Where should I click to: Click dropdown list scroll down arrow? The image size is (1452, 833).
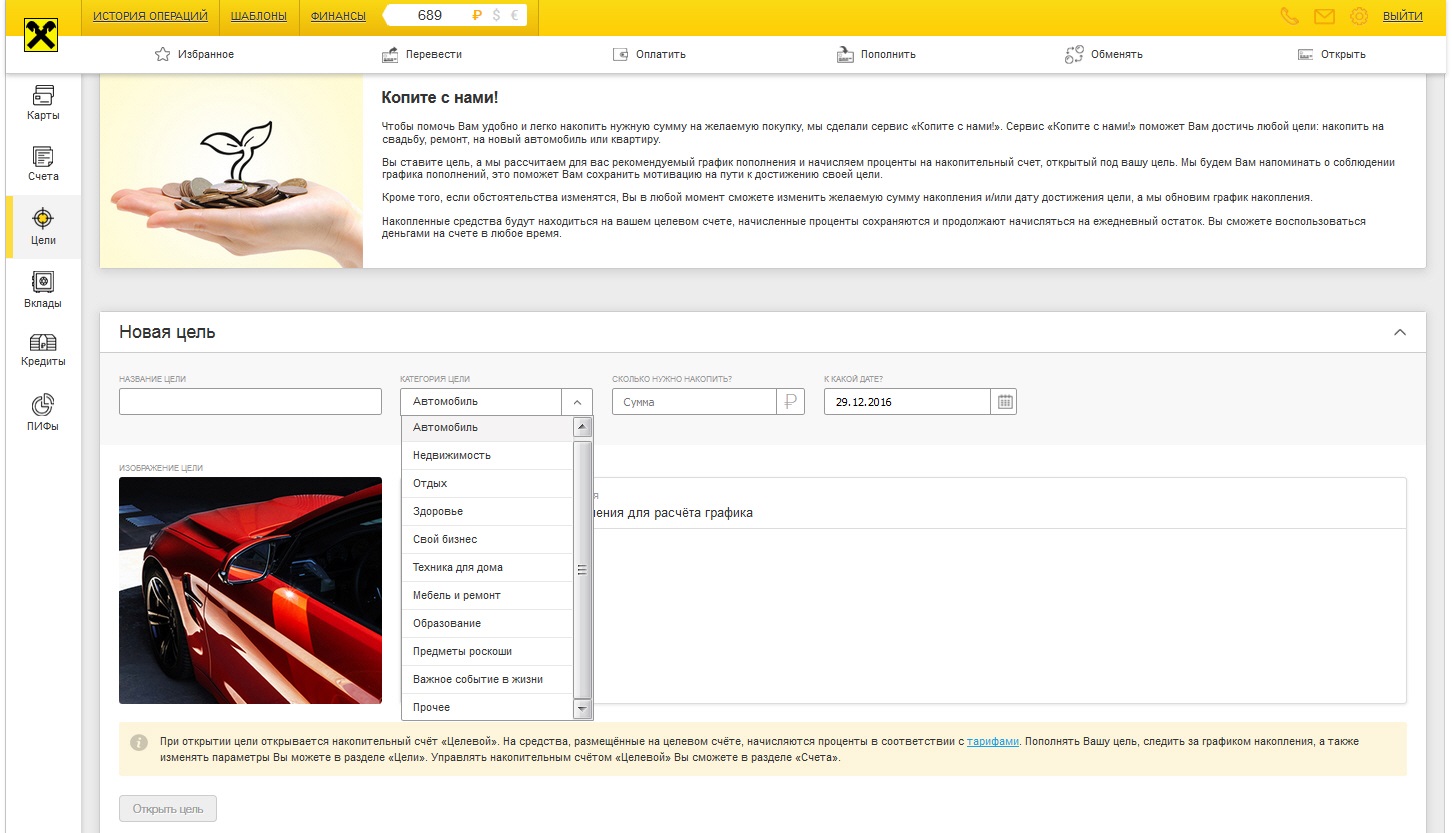[x=582, y=708]
